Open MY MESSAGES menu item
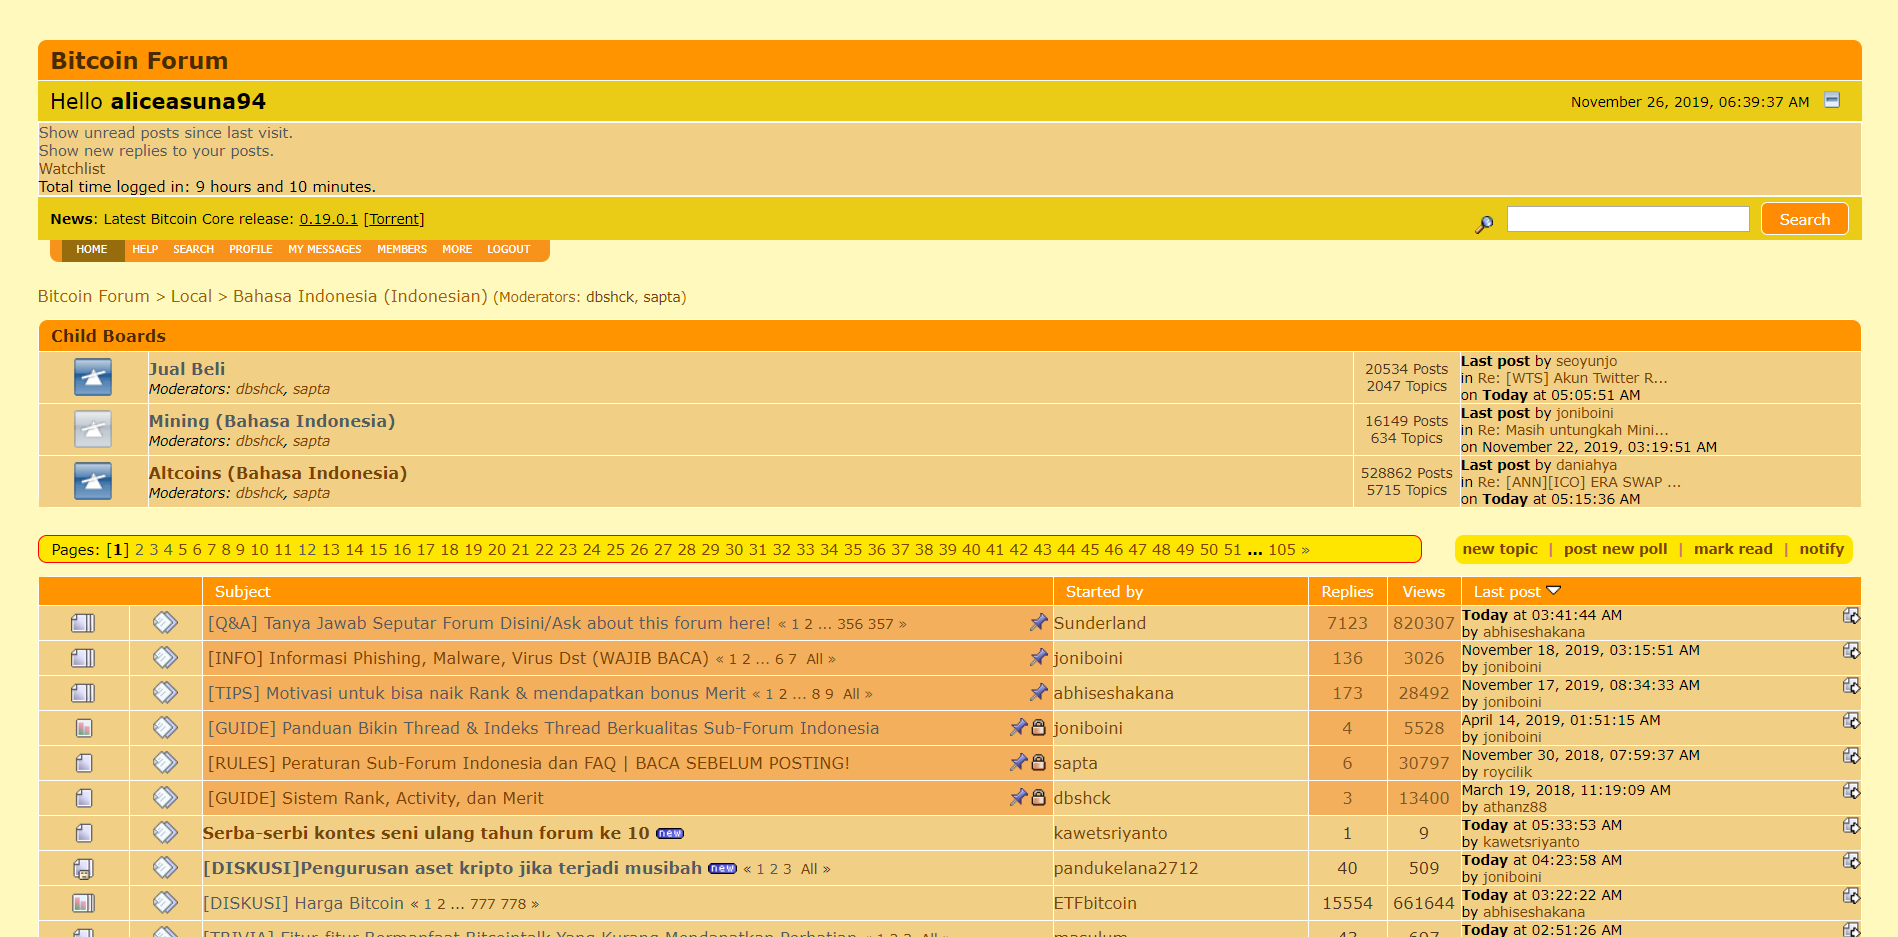The width and height of the screenshot is (1898, 937). 325,250
